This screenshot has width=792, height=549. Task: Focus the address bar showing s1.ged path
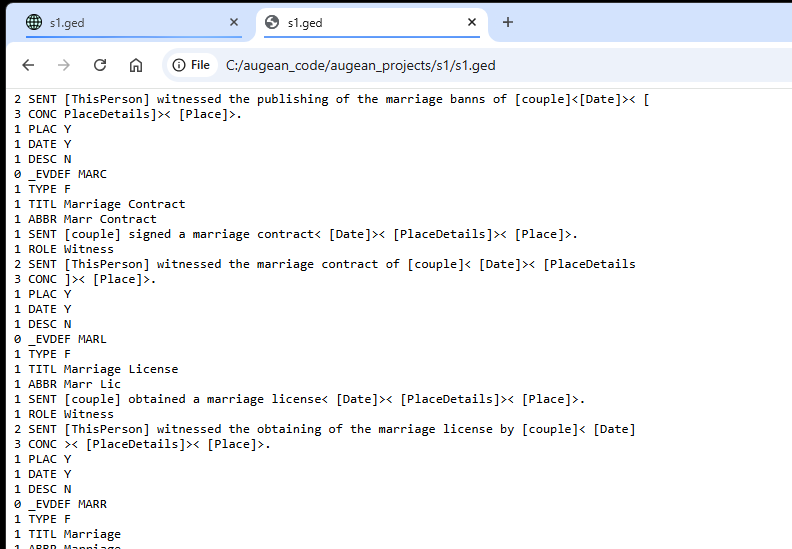(x=450, y=65)
